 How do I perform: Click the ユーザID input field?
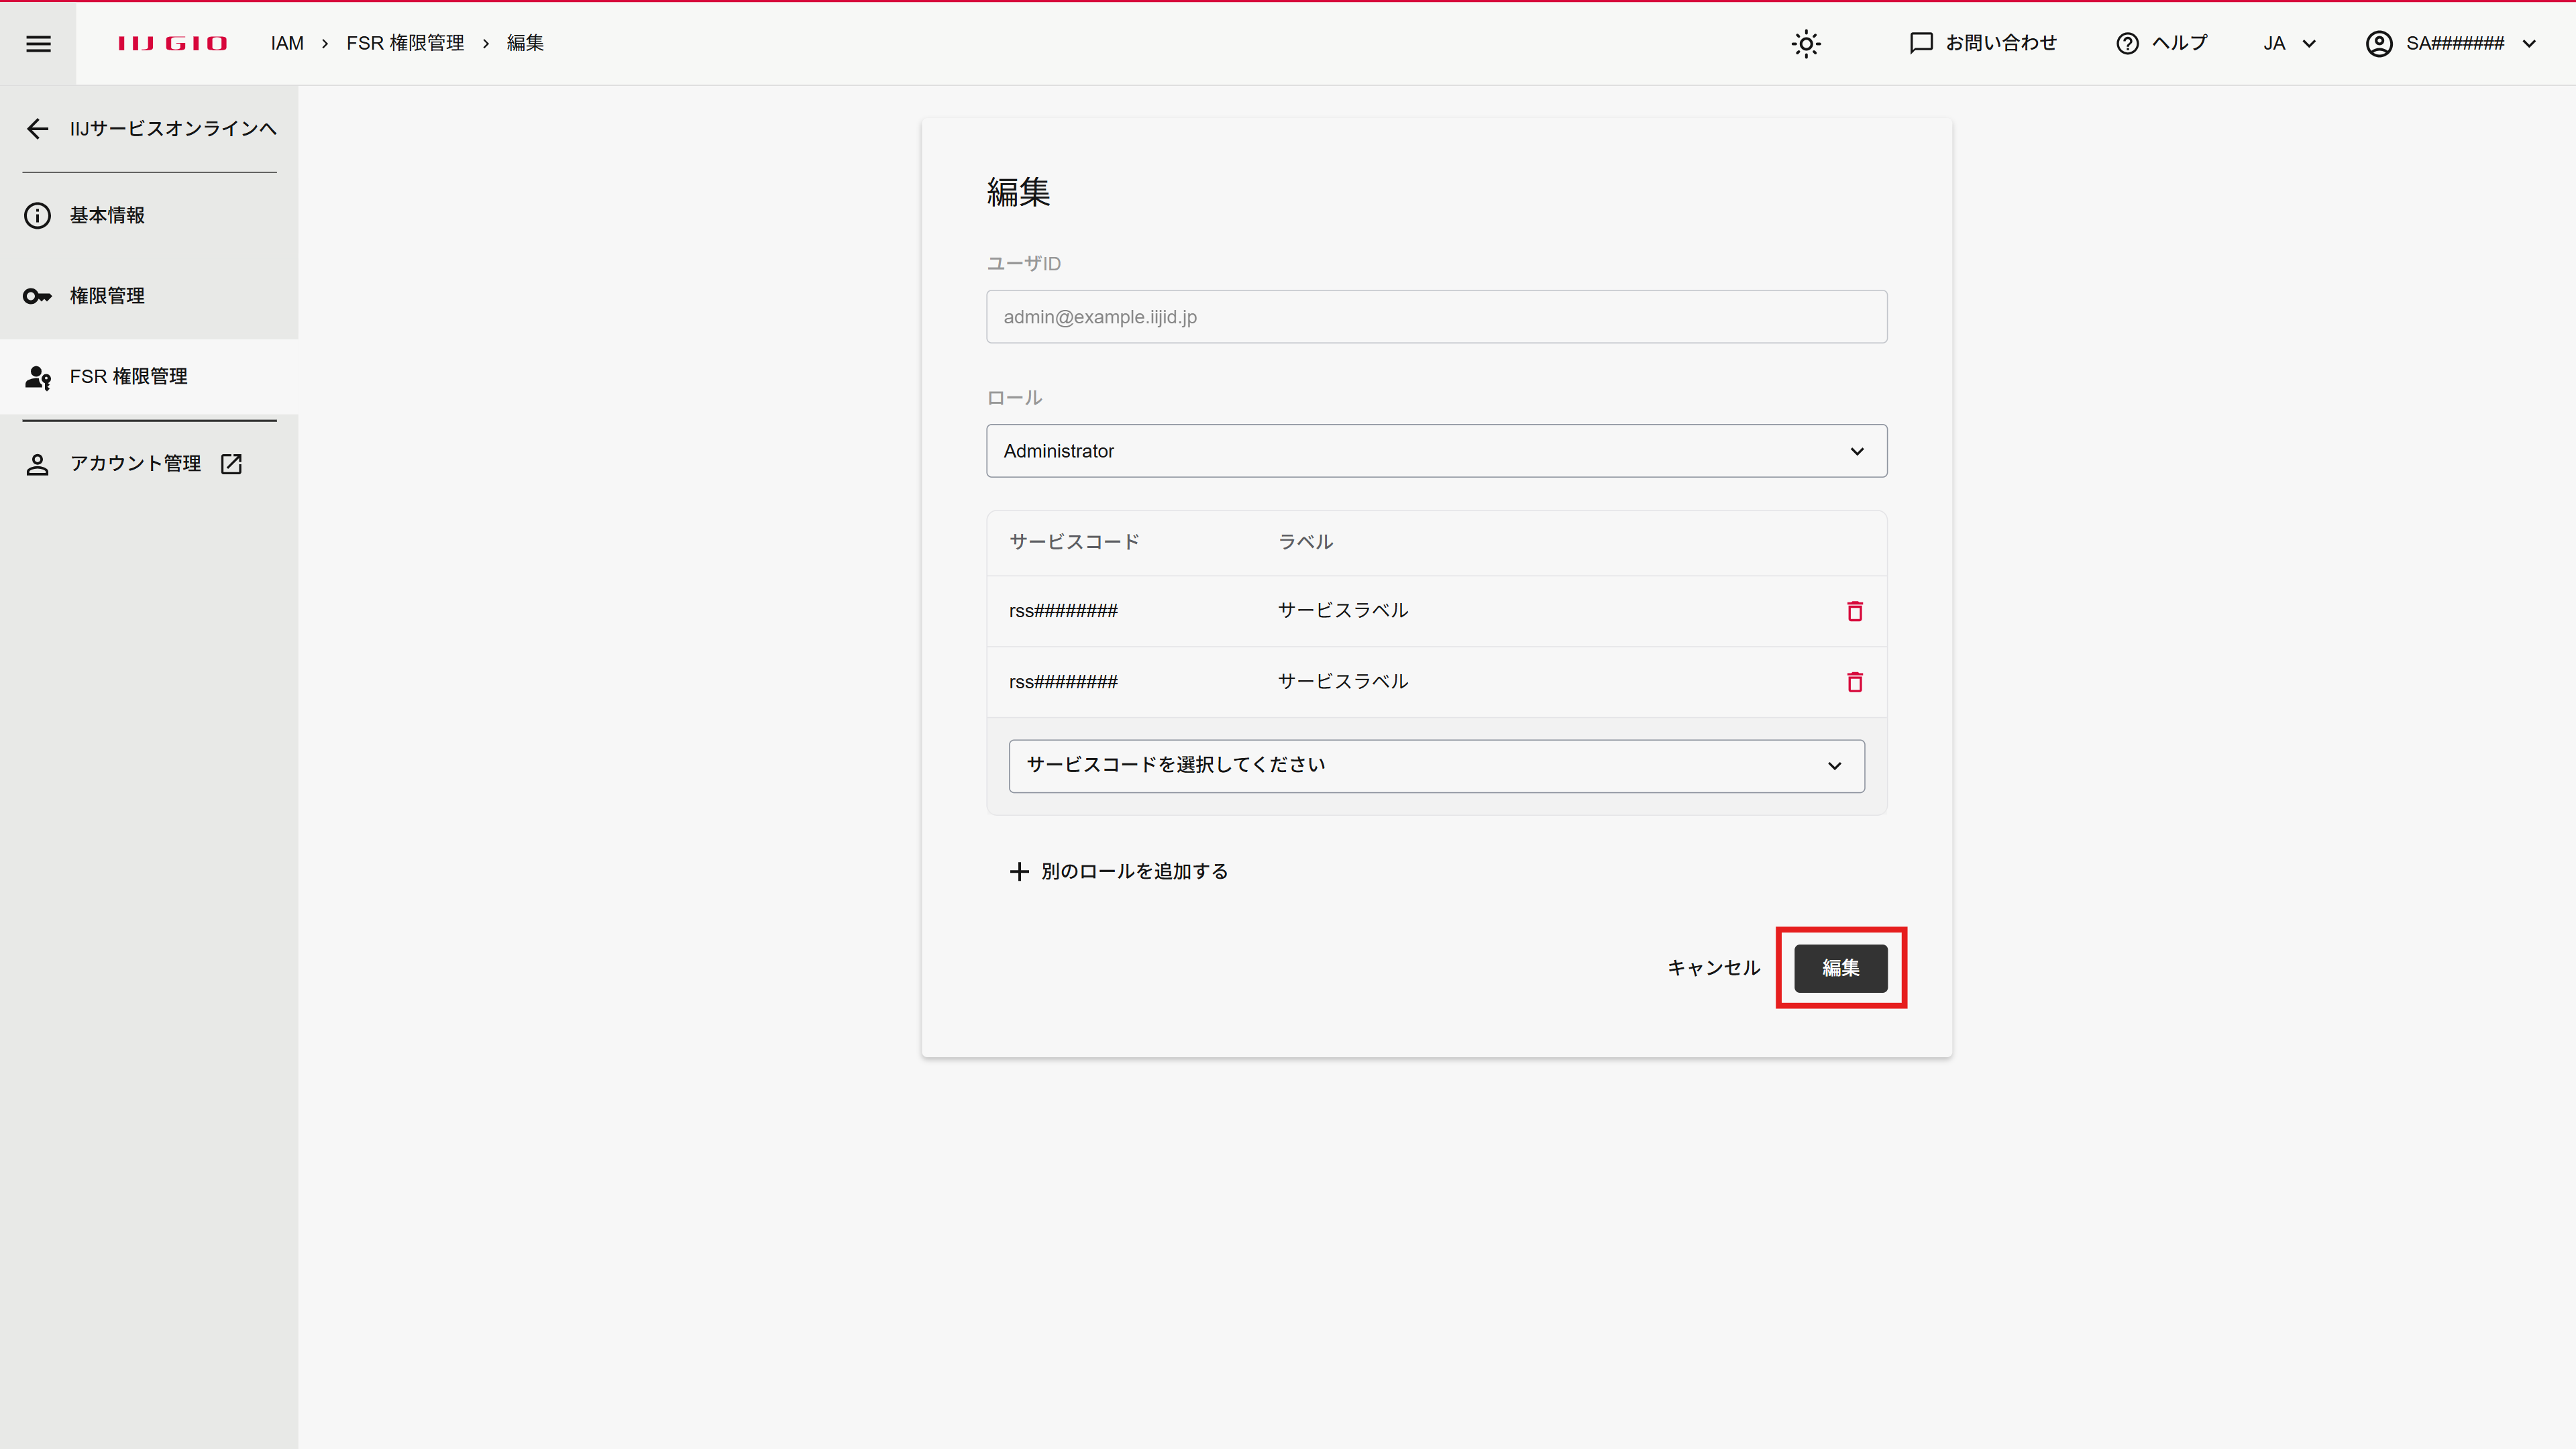[x=1436, y=317]
